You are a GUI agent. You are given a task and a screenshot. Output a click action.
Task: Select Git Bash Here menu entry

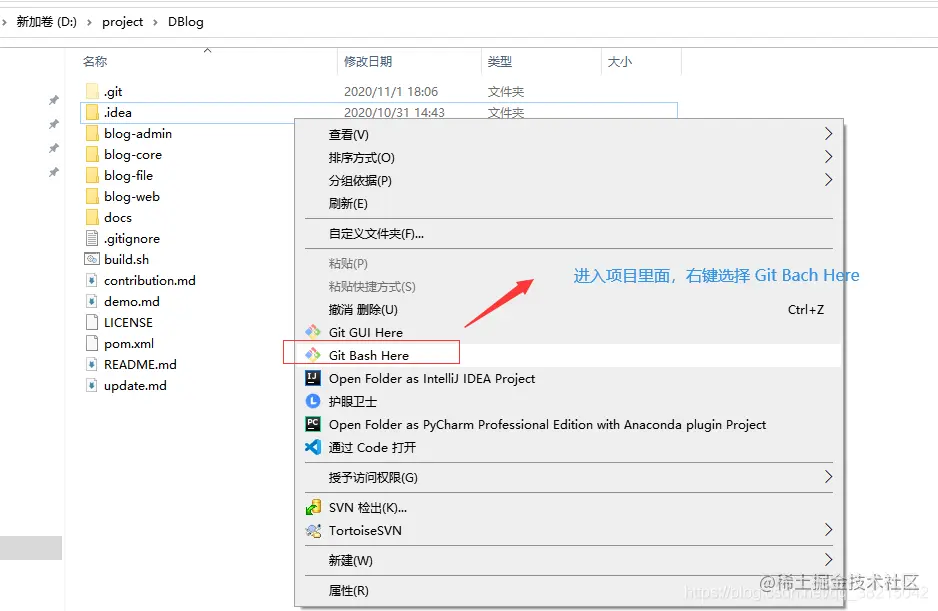tap(569, 355)
